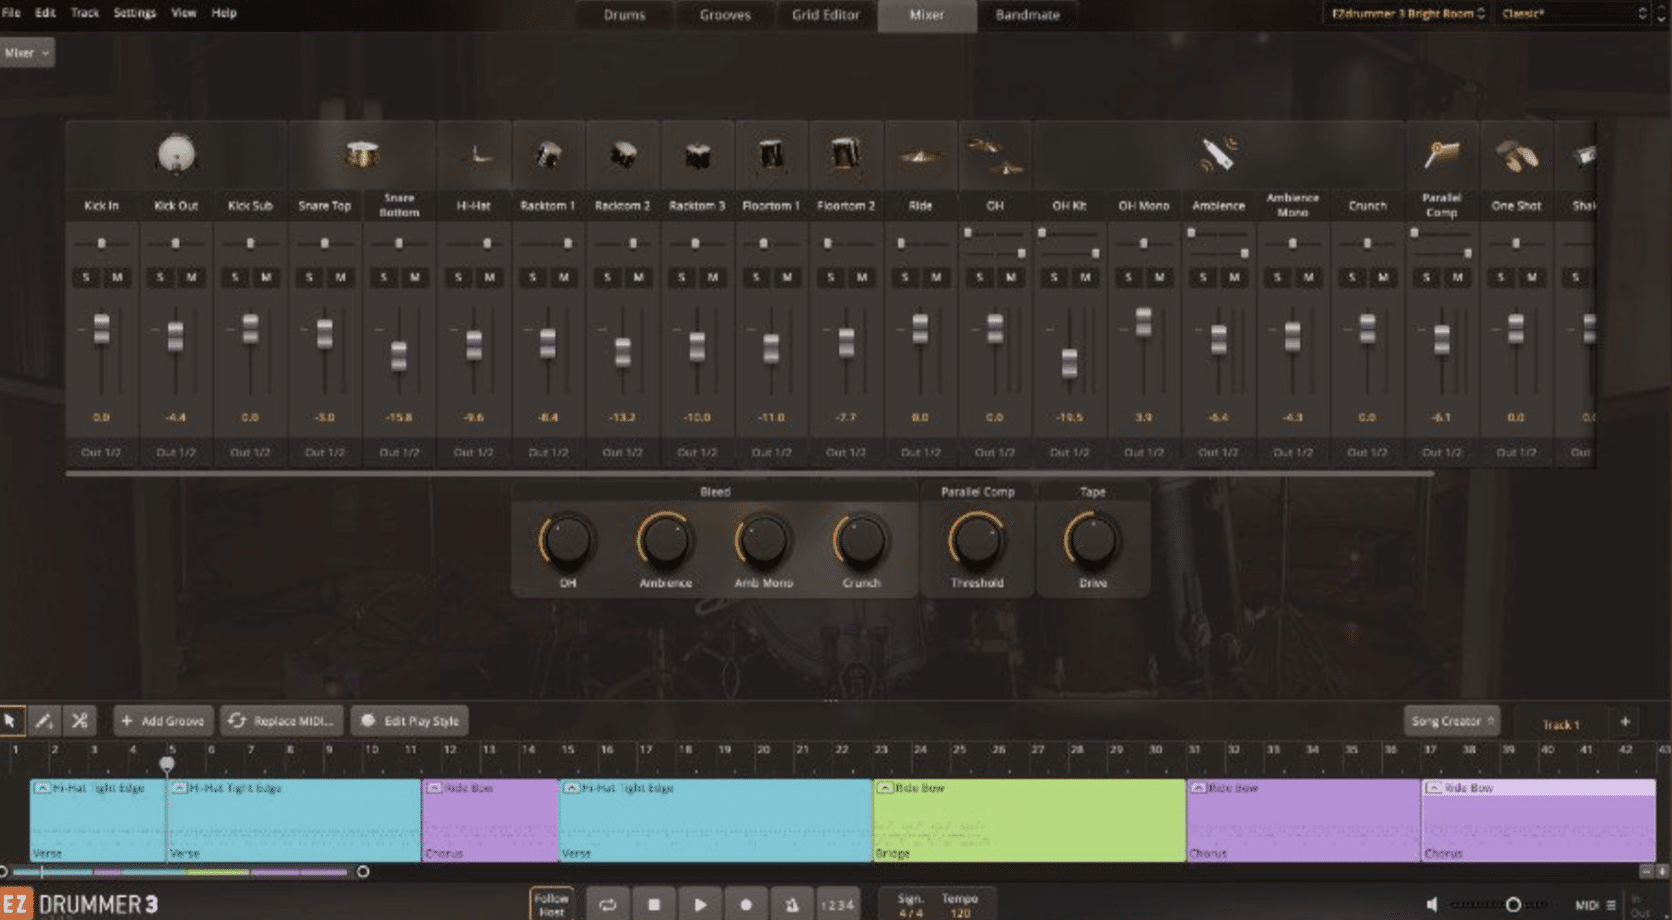This screenshot has width=1672, height=920.
Task: Switch to the Grooves tab
Action: [725, 15]
